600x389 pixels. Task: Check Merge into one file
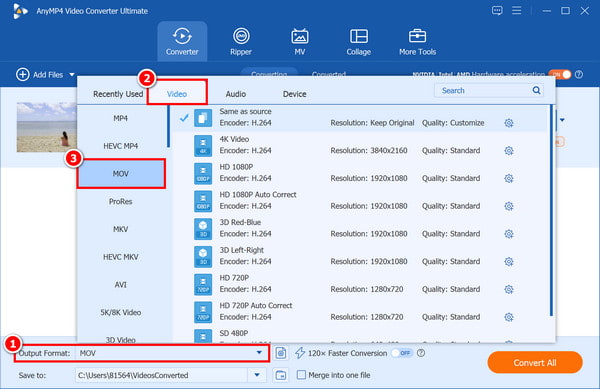pos(302,375)
